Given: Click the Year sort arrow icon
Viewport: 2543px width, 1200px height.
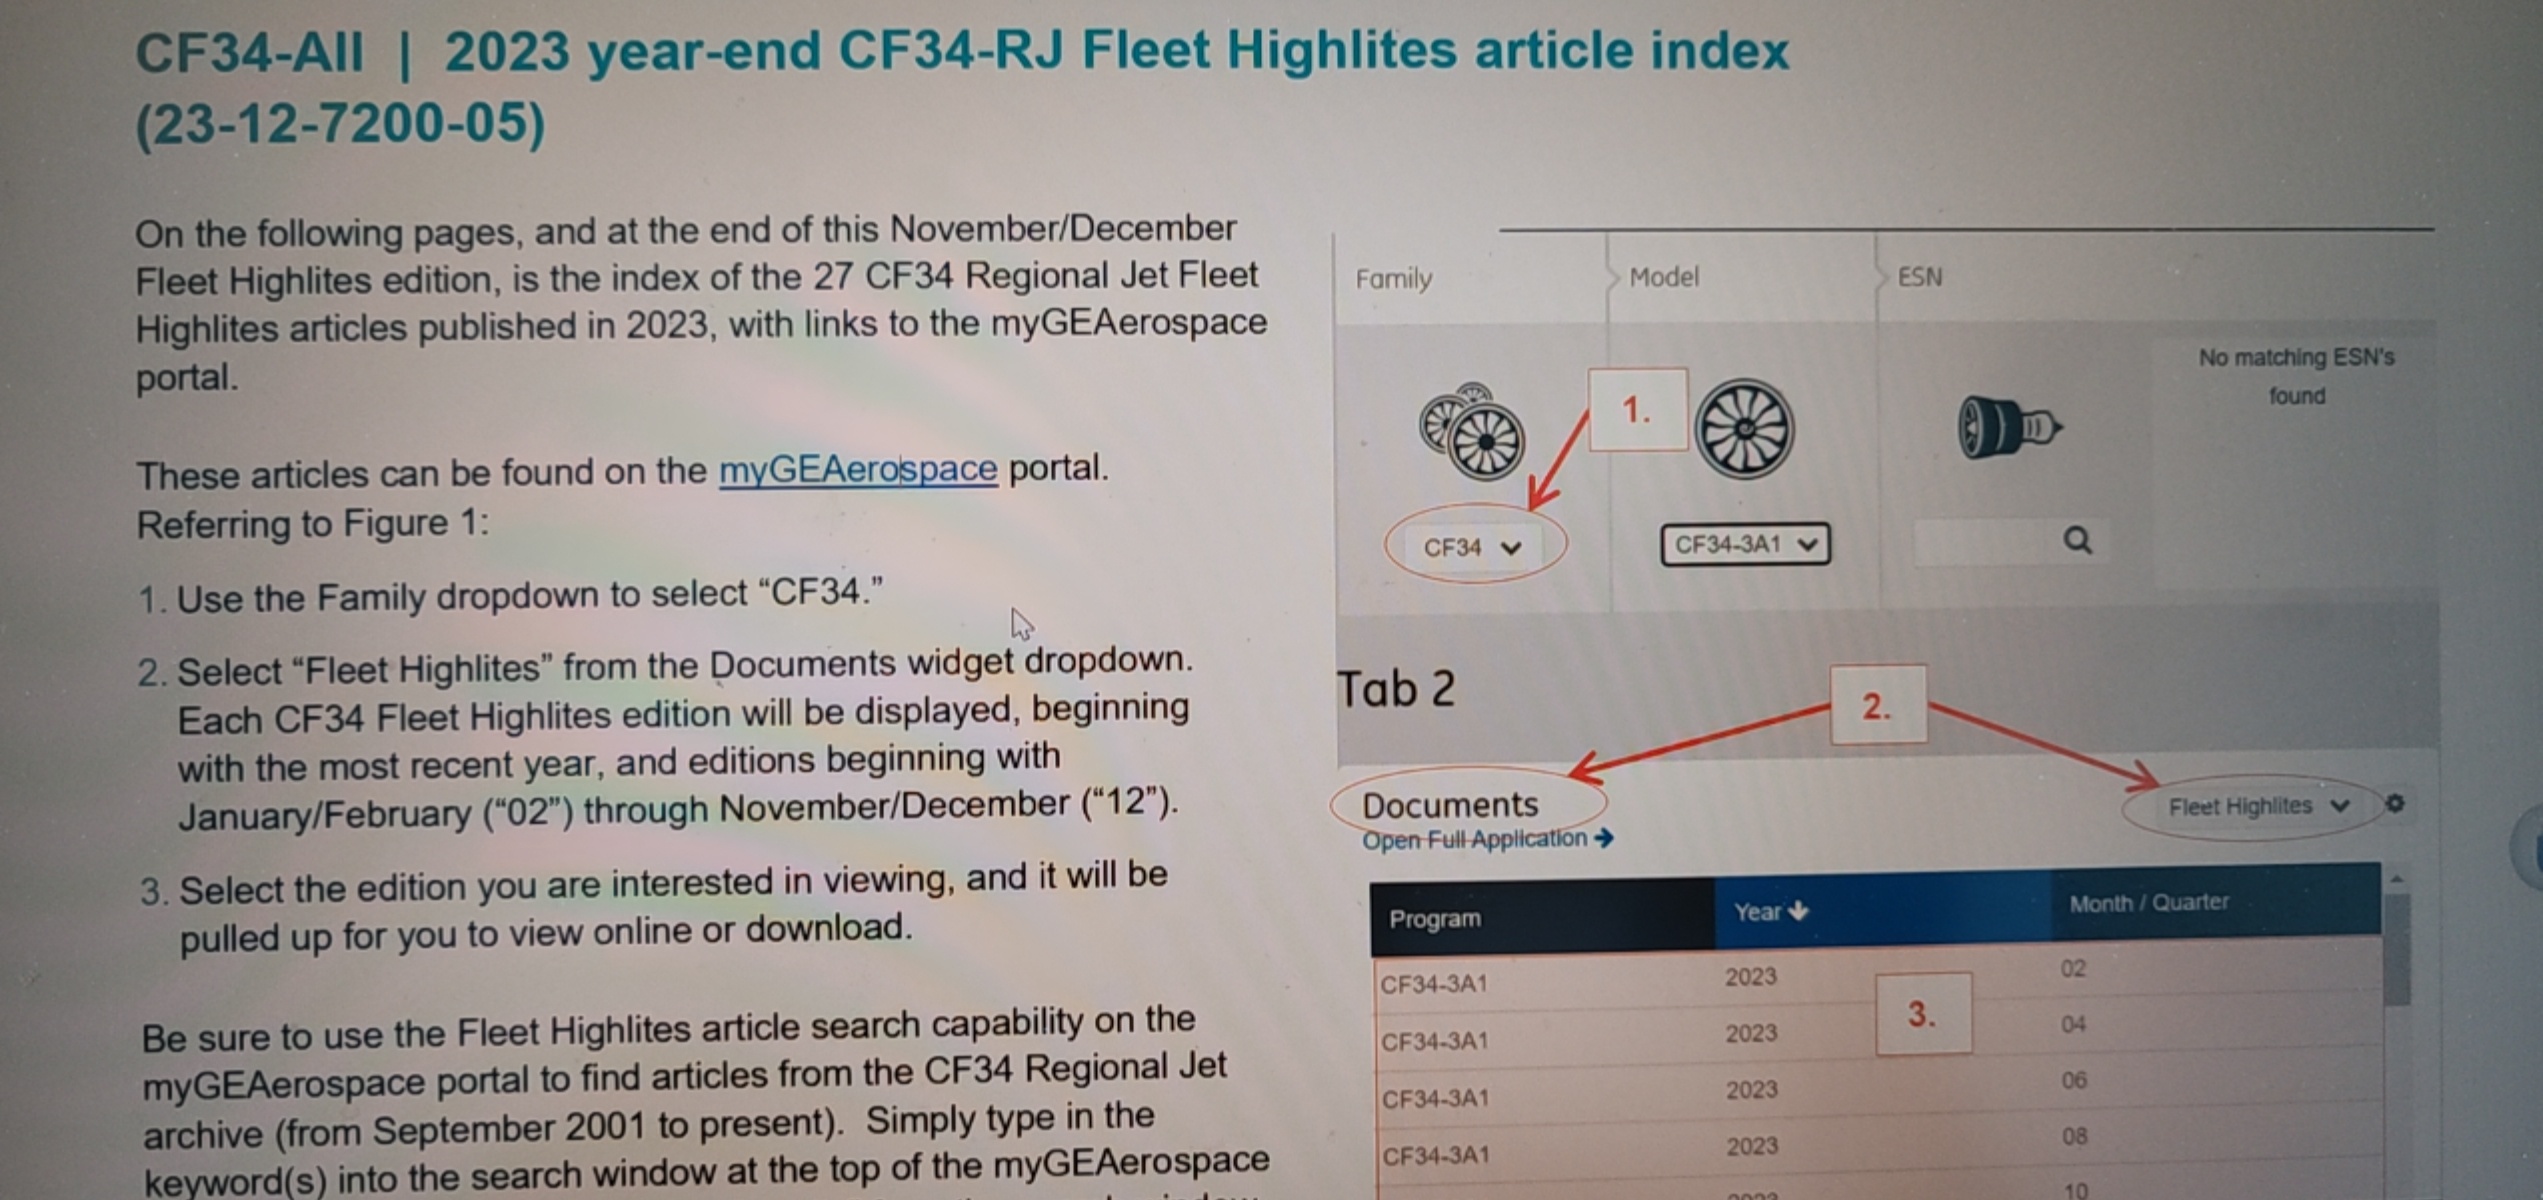Looking at the screenshot, I should (1798, 910).
